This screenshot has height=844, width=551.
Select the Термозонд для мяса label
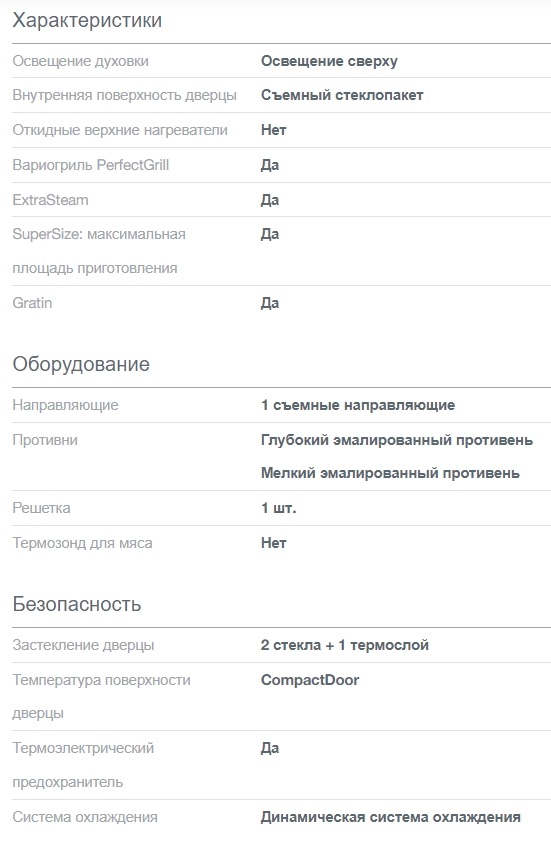82,543
